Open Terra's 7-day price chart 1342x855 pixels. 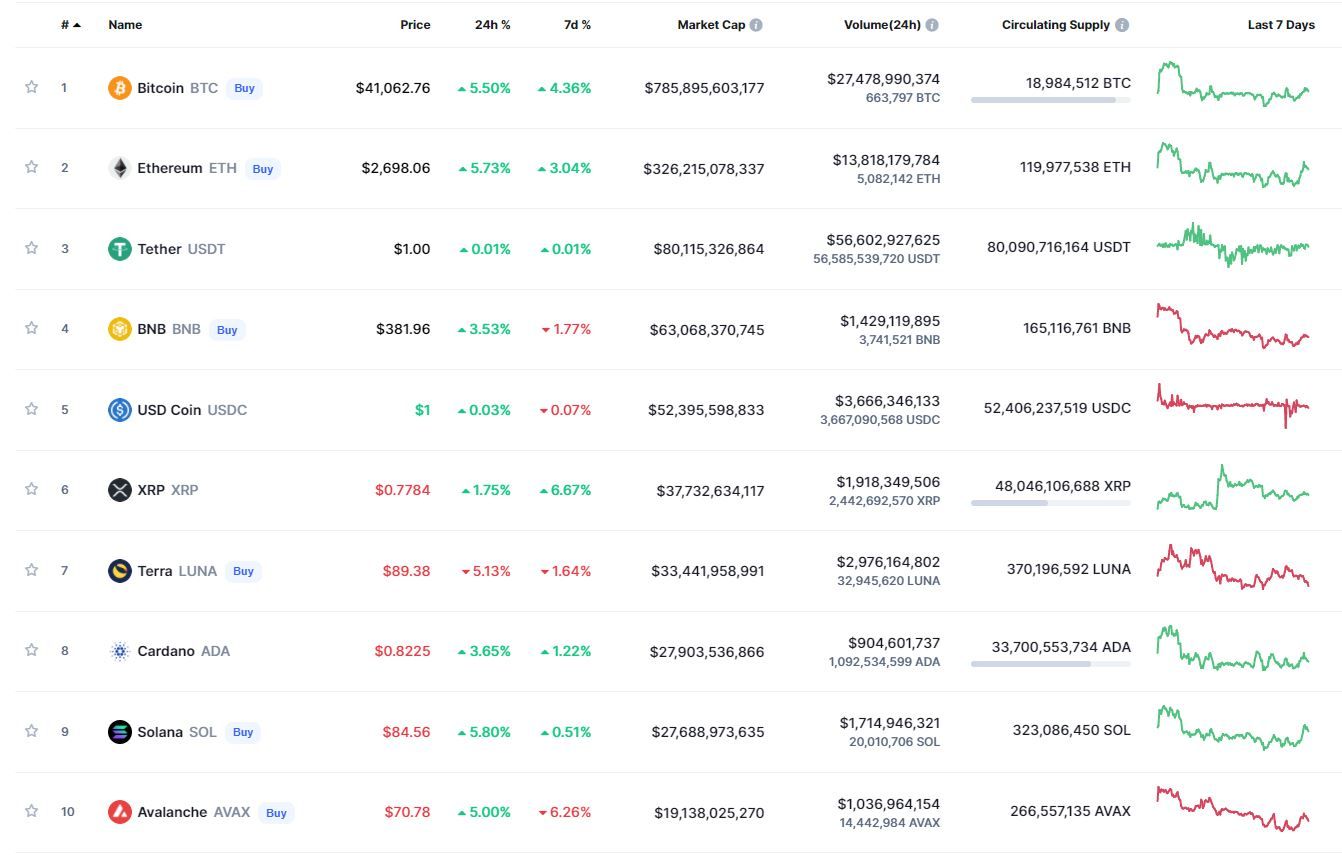[x=1233, y=567]
